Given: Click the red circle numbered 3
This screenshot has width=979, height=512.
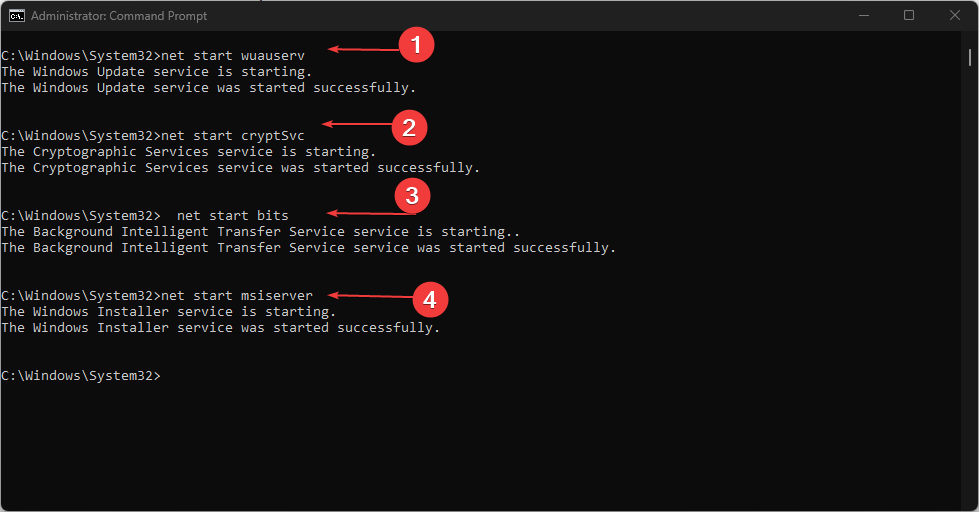Looking at the screenshot, I should [412, 196].
